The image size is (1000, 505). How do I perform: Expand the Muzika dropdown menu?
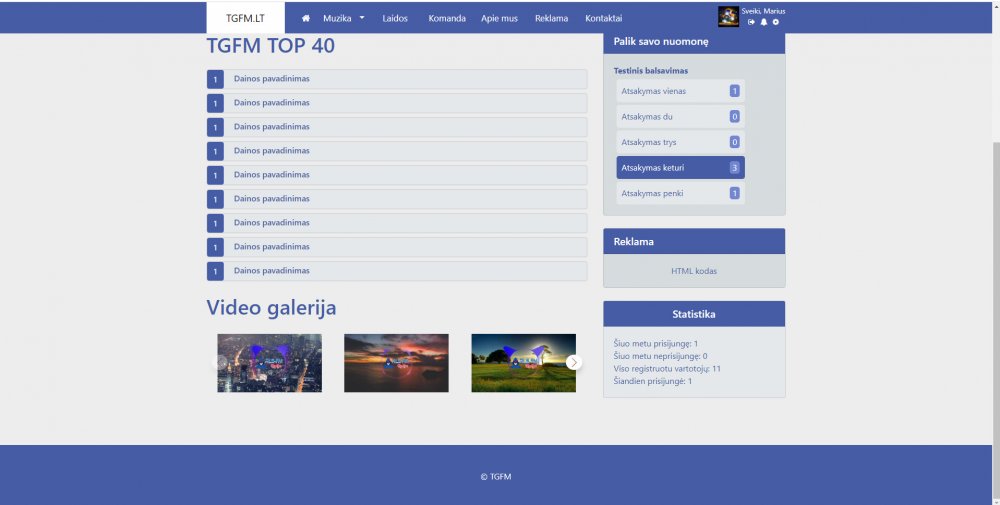[x=343, y=18]
